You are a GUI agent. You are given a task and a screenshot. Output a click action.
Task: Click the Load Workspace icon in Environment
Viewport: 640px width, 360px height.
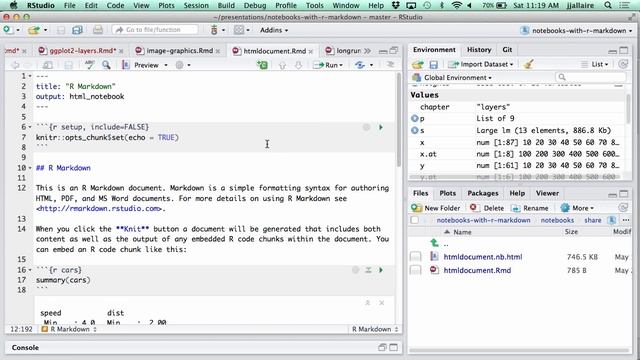pyautogui.click(x=418, y=64)
